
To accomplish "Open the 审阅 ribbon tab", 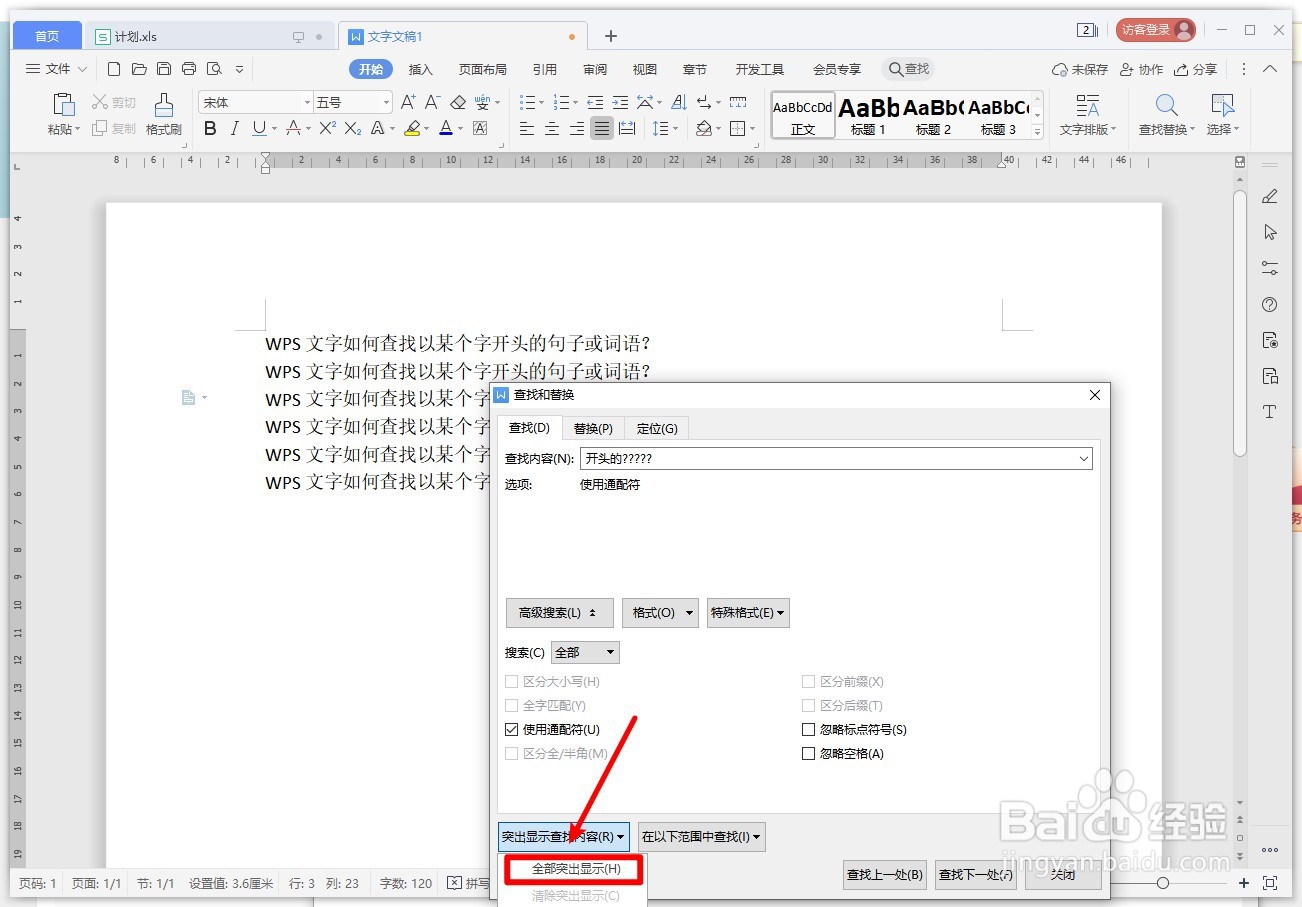I will pyautogui.click(x=595, y=69).
